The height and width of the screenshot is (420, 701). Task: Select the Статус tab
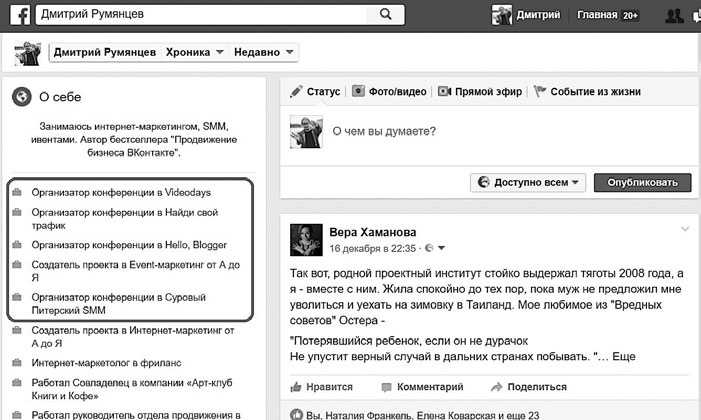click(x=316, y=91)
